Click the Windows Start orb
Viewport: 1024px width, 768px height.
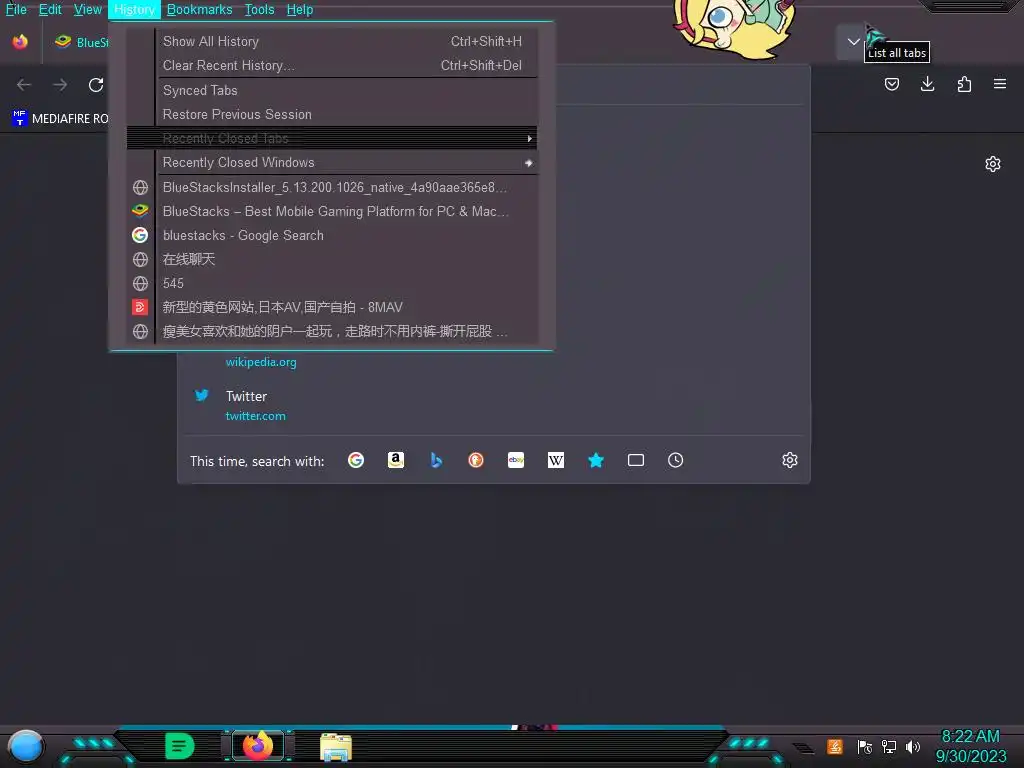pyautogui.click(x=25, y=746)
